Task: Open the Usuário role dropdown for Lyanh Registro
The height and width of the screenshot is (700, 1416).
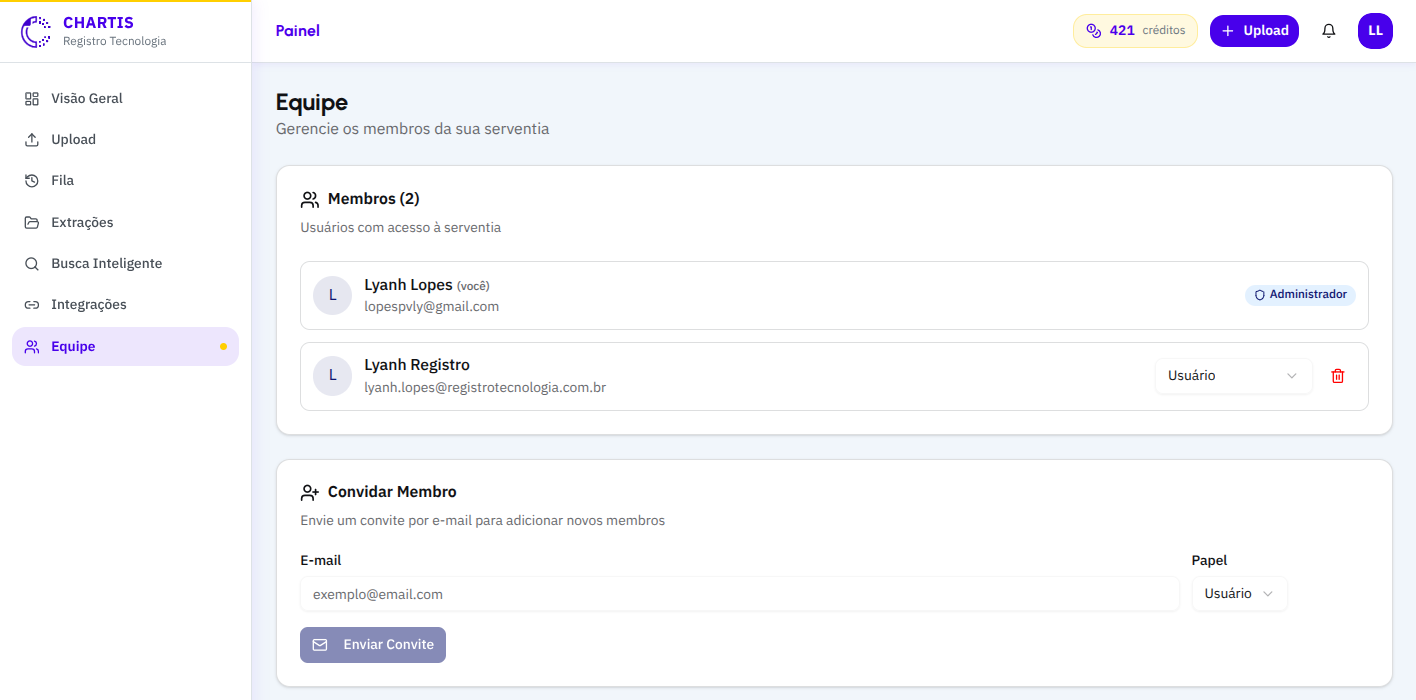Action: [x=1233, y=376]
